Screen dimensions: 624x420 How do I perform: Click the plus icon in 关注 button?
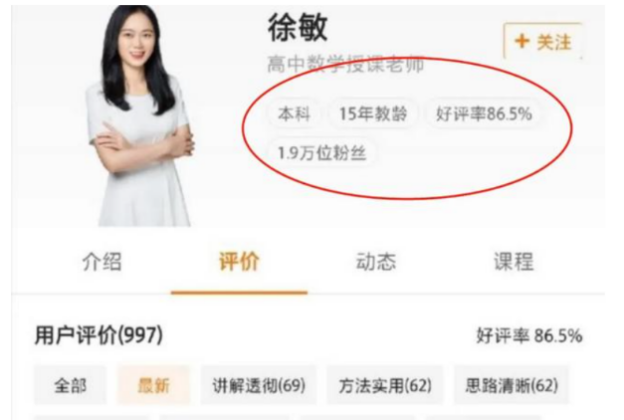click(522, 41)
